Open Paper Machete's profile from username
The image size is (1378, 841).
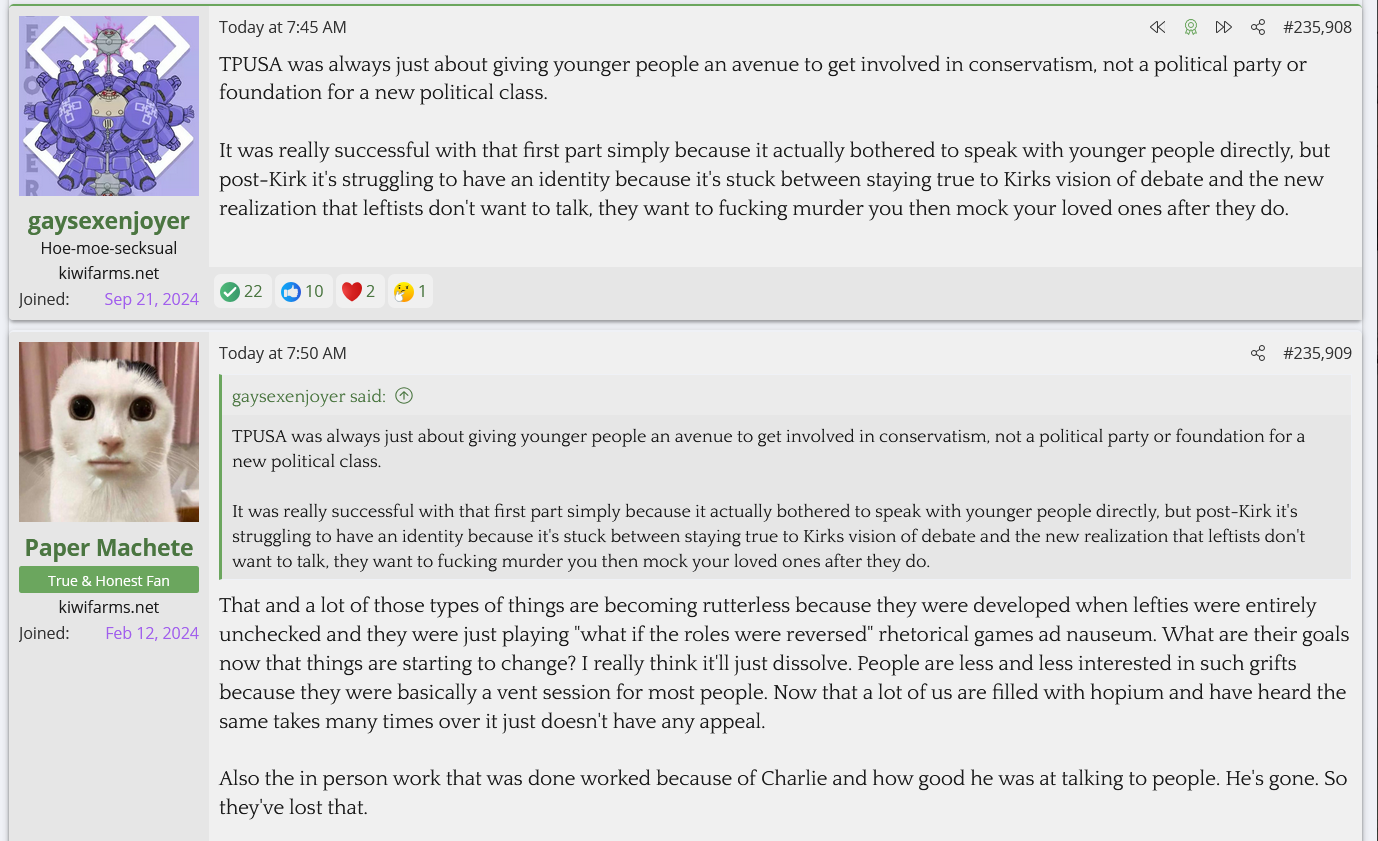coord(109,547)
